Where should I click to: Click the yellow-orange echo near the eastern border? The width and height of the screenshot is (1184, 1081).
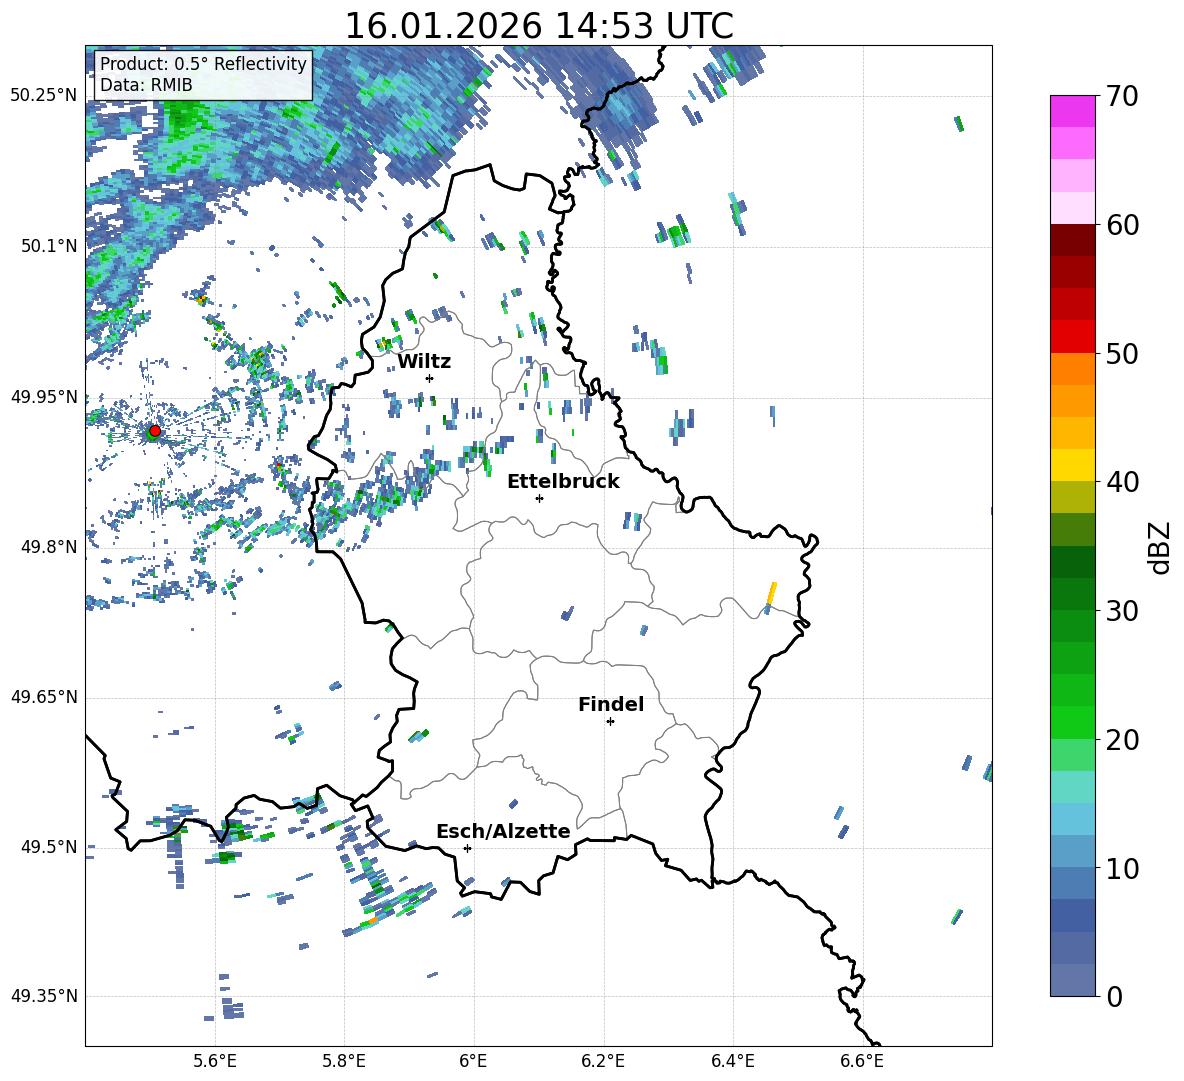pyautogui.click(x=771, y=593)
